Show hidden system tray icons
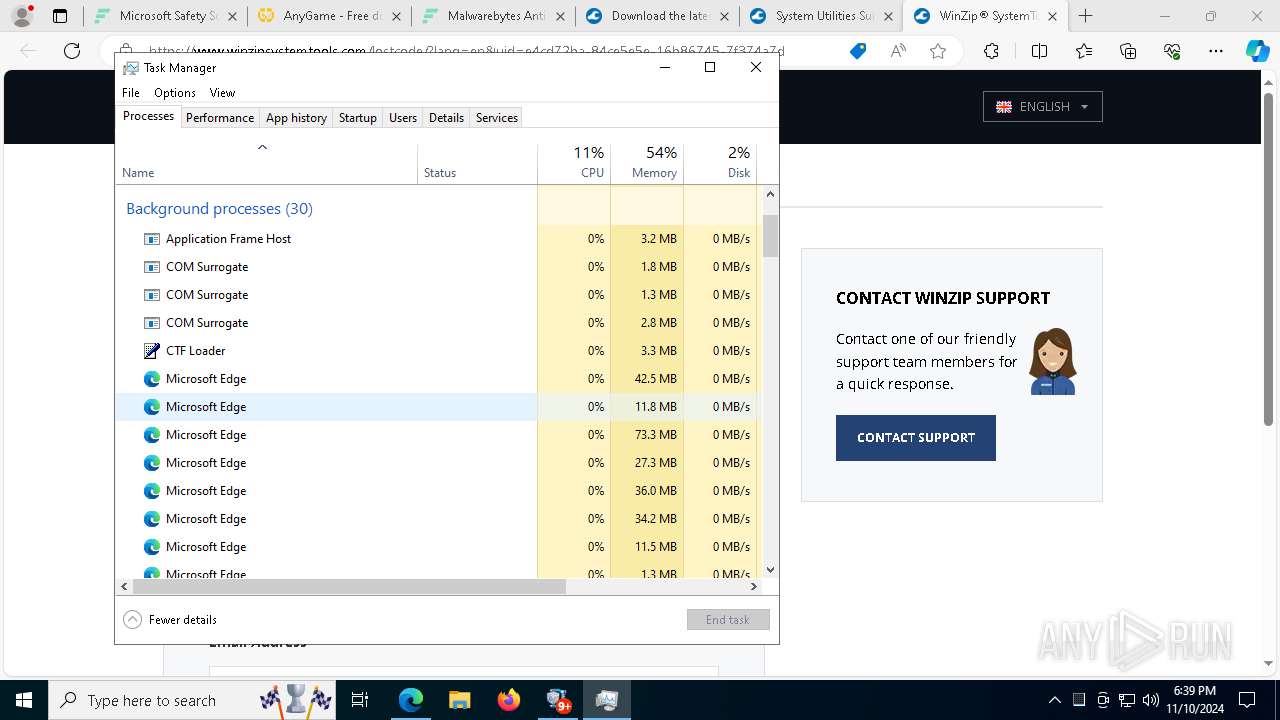 pos(1054,700)
